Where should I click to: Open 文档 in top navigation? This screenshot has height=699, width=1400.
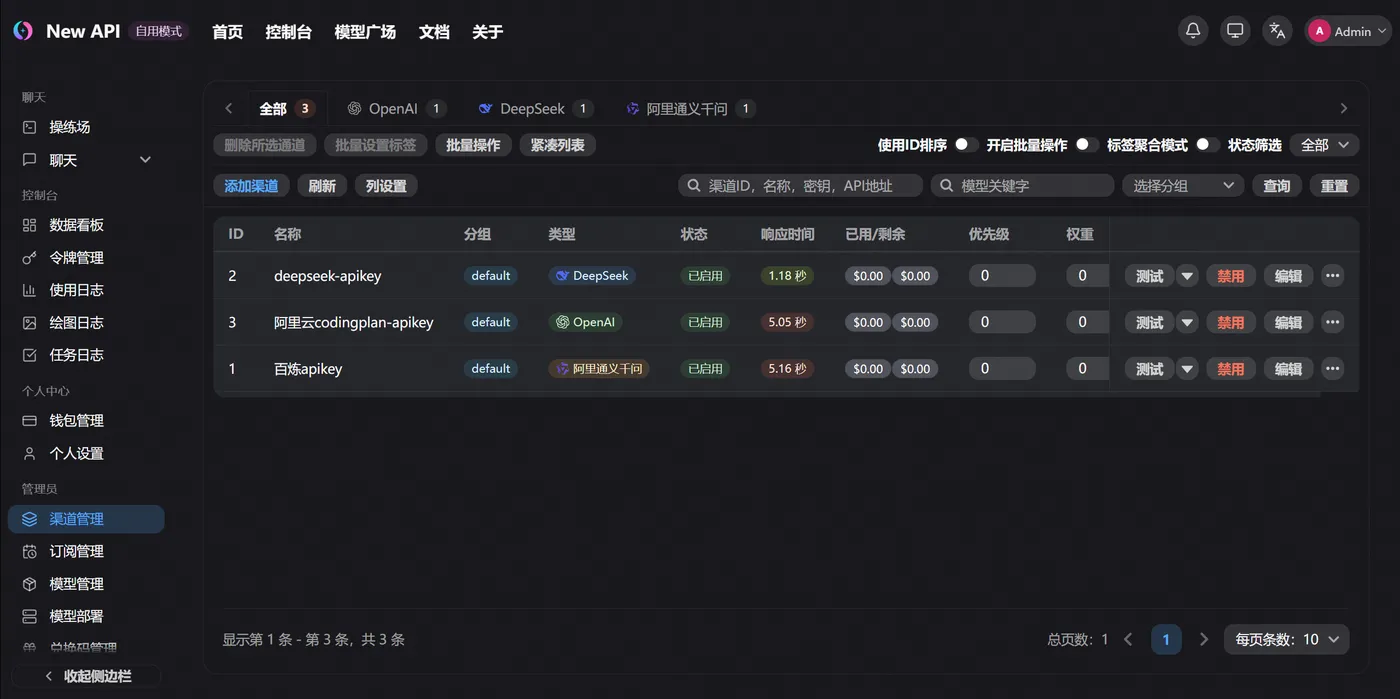tap(434, 32)
